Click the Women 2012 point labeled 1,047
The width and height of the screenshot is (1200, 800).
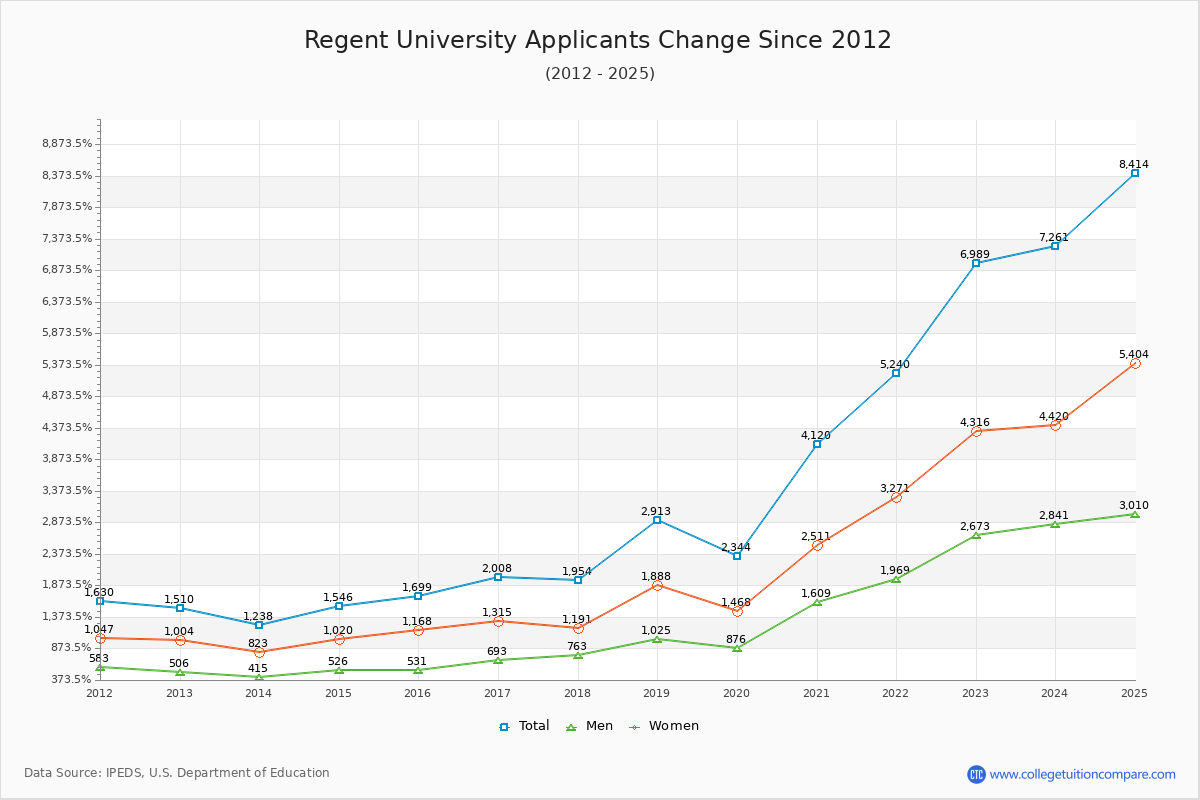tap(100, 638)
